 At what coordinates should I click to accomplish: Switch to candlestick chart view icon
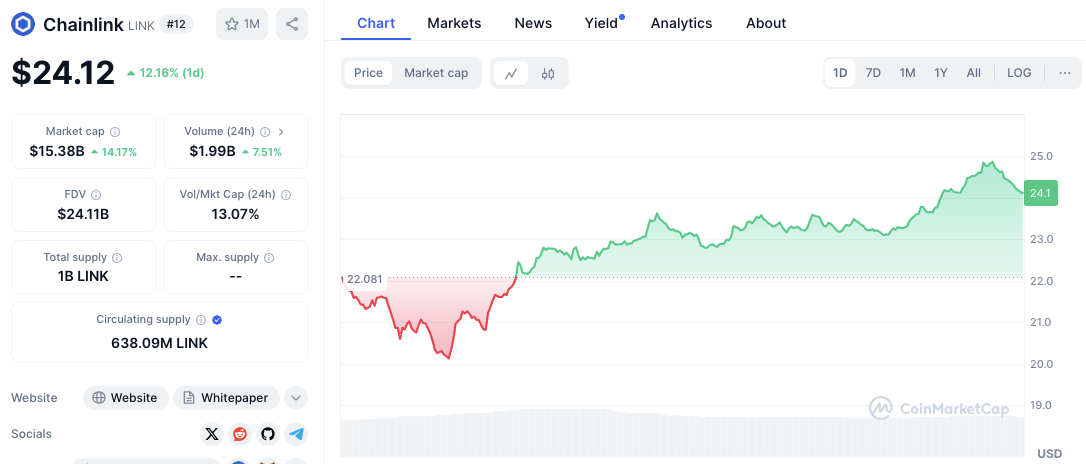tap(548, 73)
